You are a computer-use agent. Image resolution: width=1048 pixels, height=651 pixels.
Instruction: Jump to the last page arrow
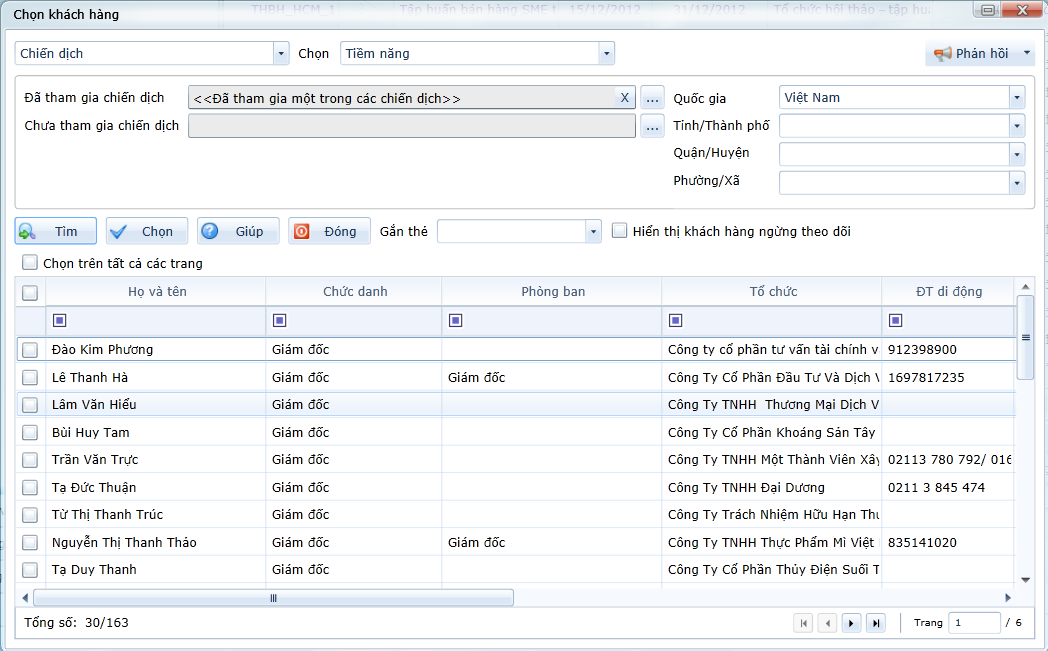coord(875,623)
